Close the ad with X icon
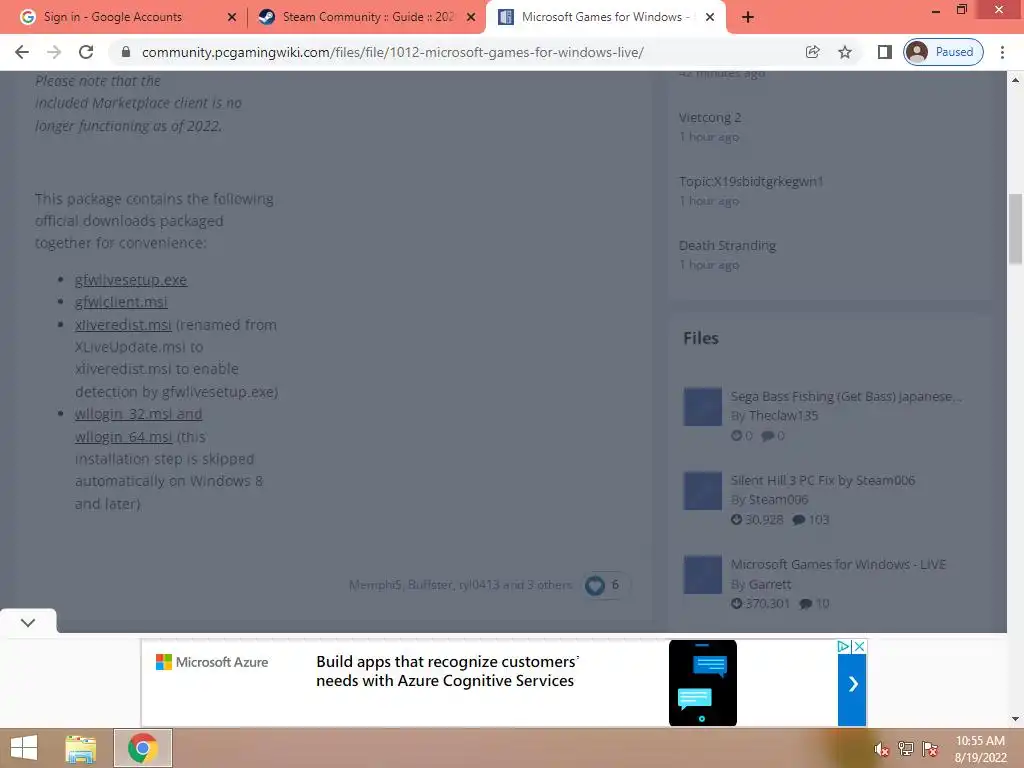The width and height of the screenshot is (1024, 768). (859, 646)
